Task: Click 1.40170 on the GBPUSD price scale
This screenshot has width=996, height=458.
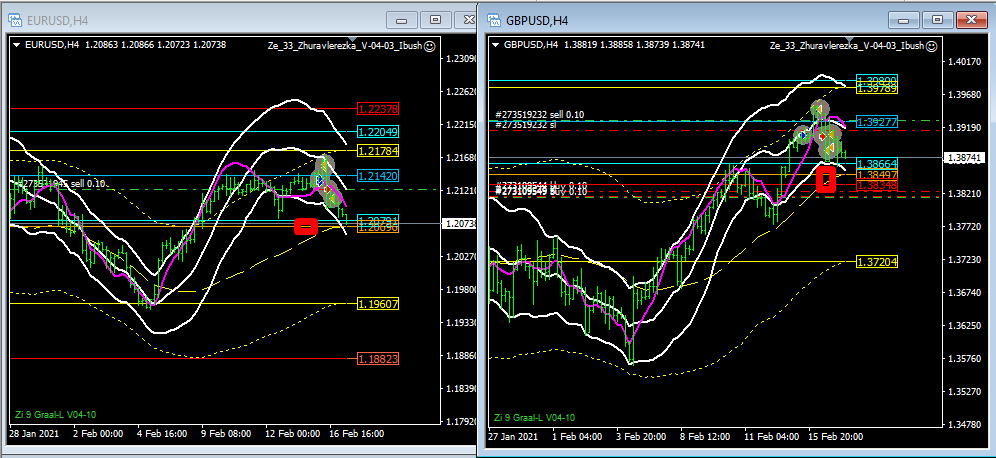Action: (x=964, y=62)
